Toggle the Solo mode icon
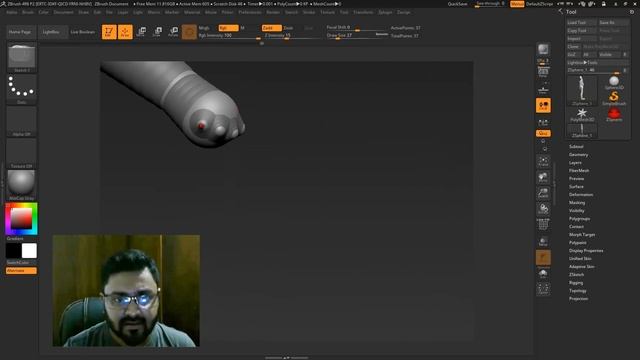 543,273
